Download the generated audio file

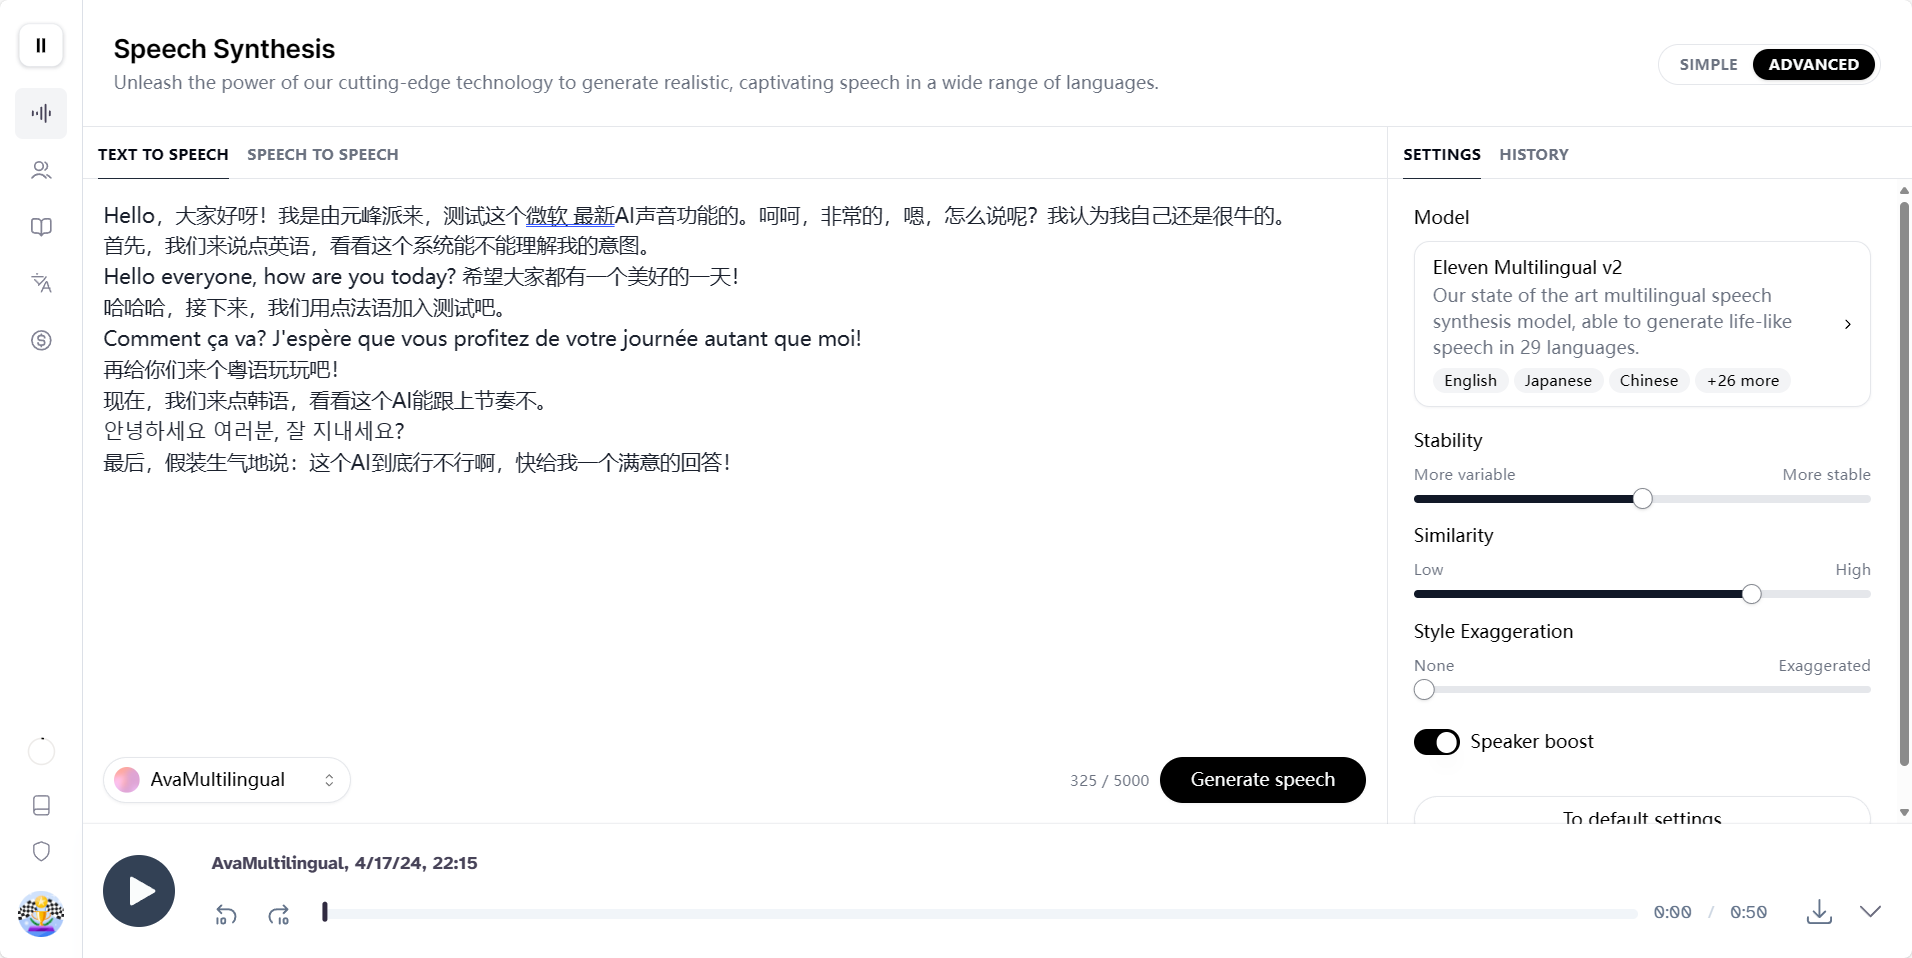point(1819,912)
